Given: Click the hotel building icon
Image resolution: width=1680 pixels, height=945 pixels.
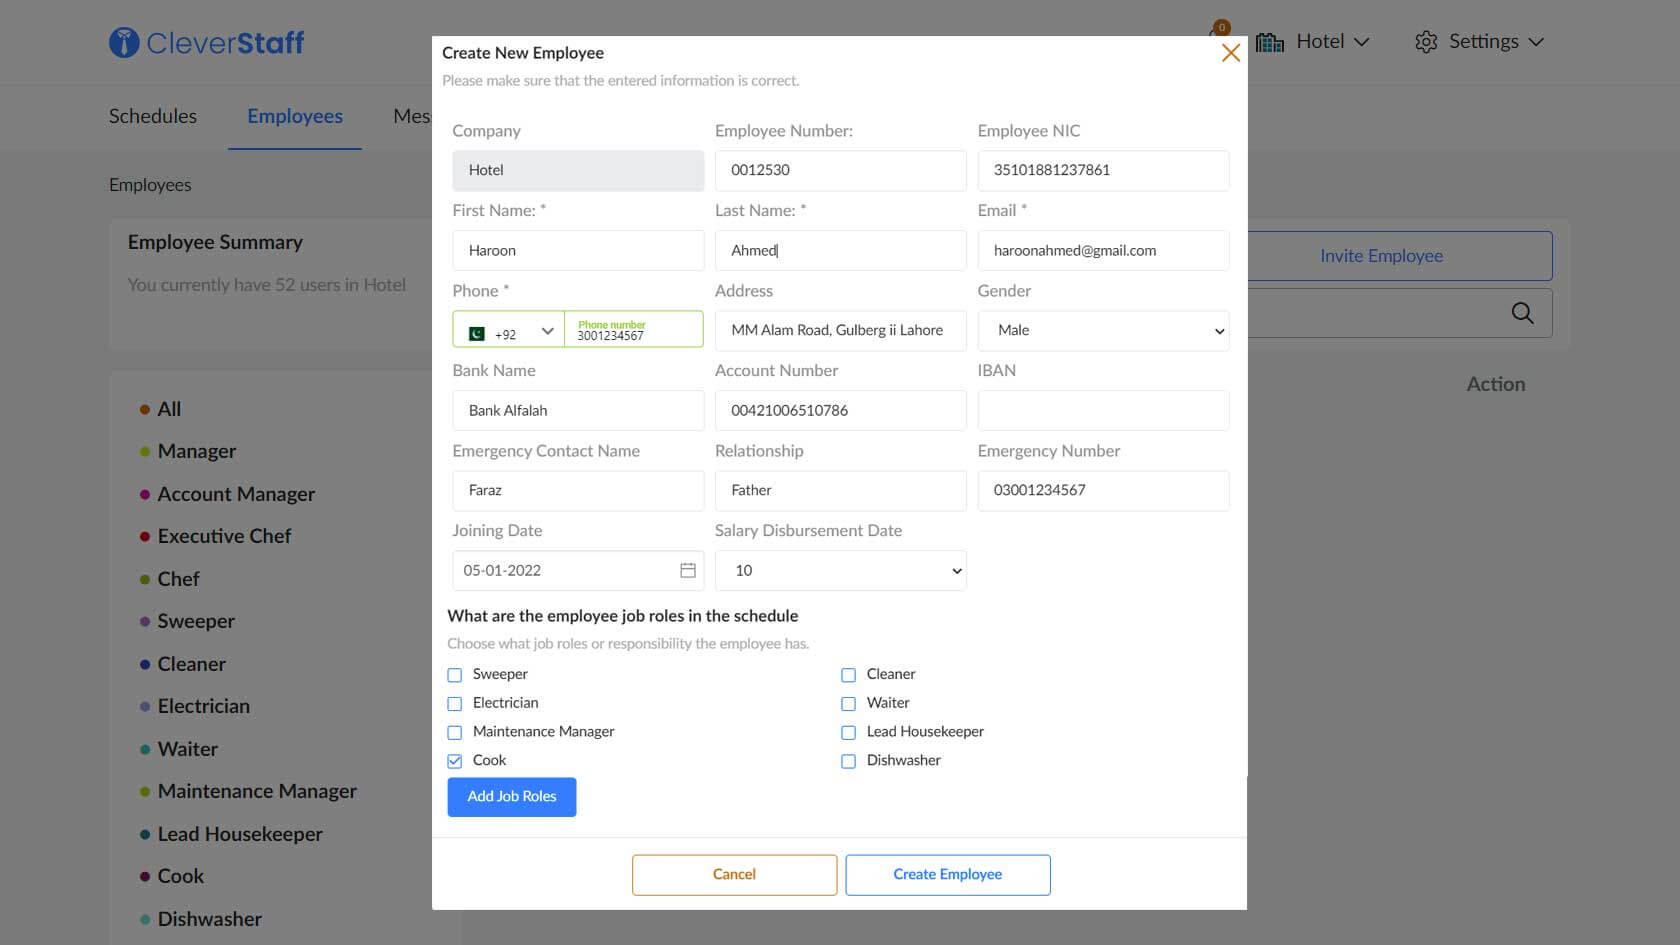Looking at the screenshot, I should pos(1269,42).
